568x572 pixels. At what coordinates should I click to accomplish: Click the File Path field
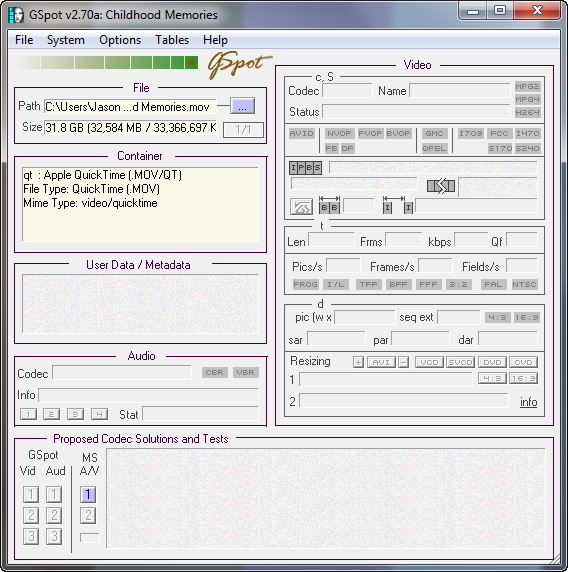pos(130,107)
